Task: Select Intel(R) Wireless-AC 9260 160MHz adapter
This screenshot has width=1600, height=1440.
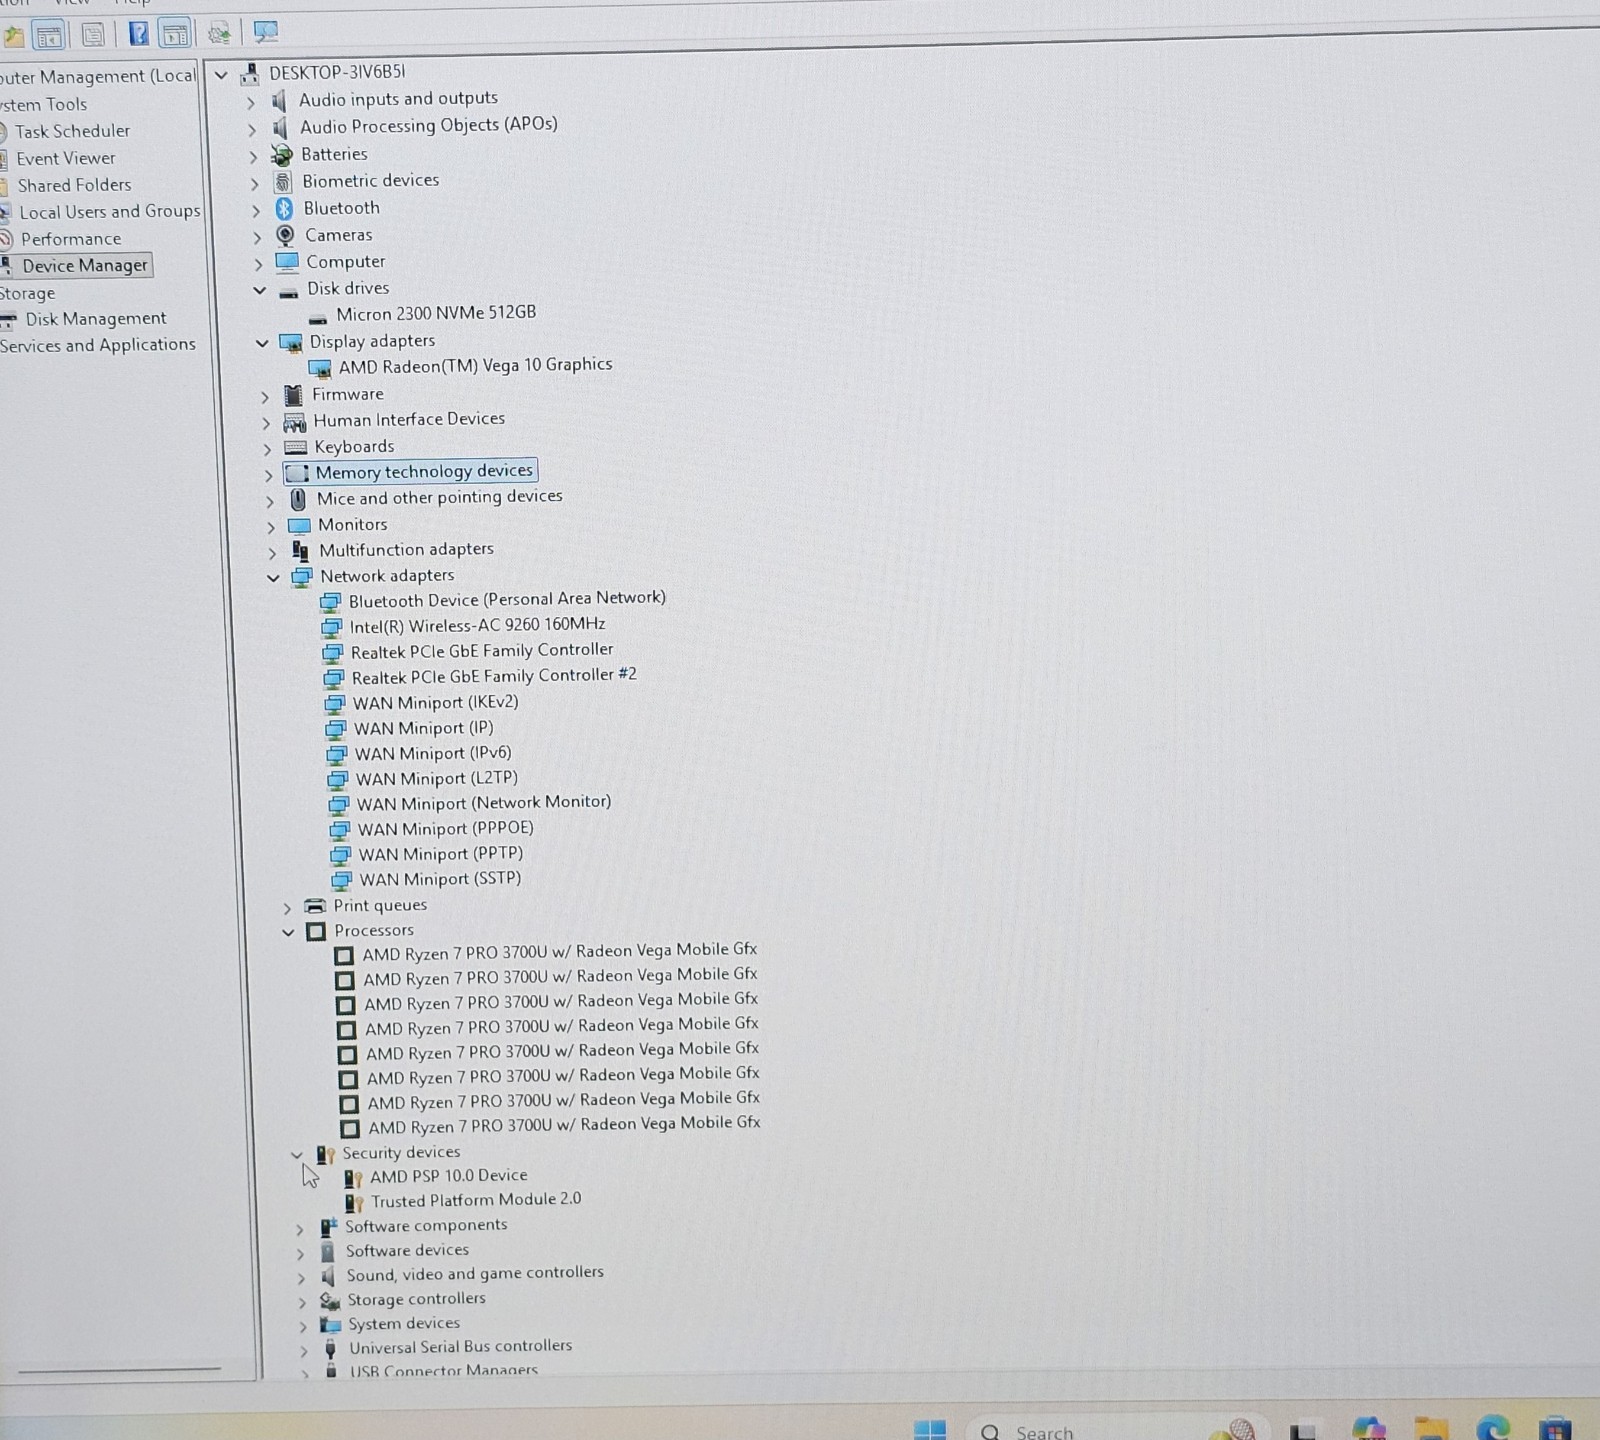Action: [477, 625]
